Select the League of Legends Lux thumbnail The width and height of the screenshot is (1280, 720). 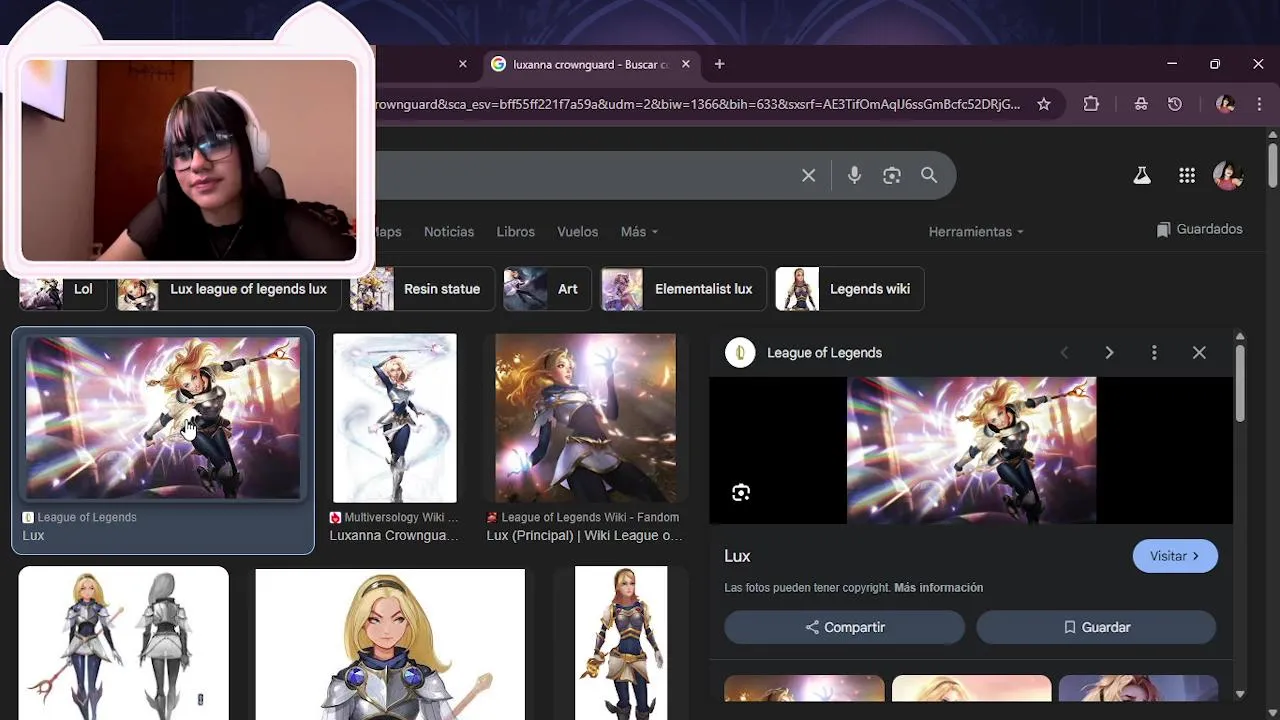coord(163,418)
